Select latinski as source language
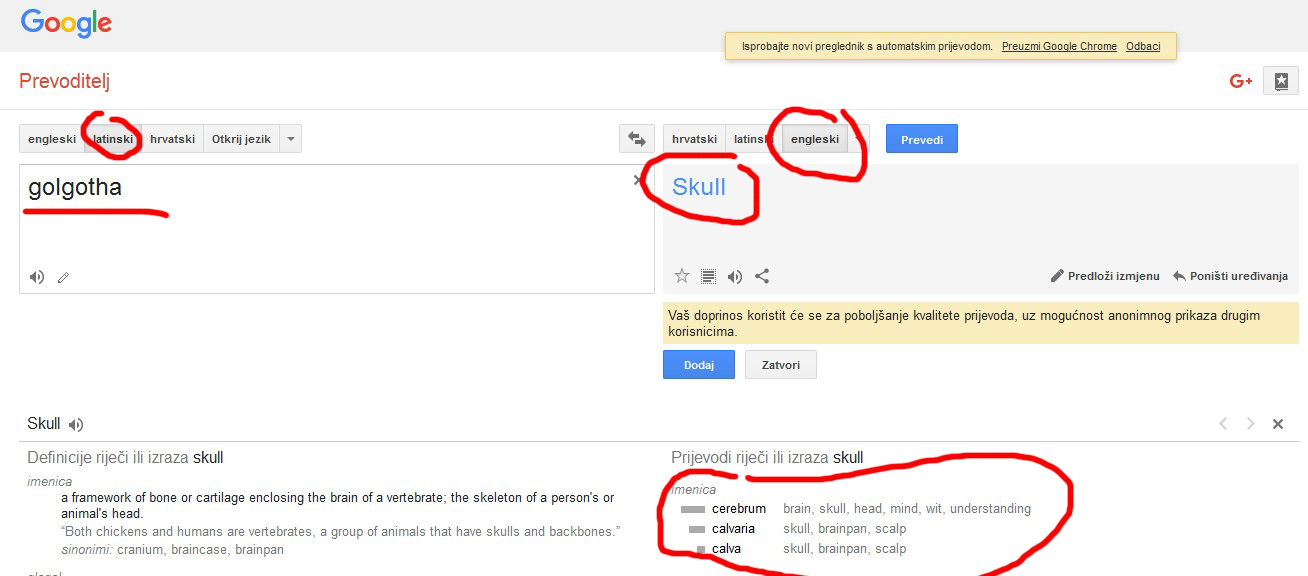This screenshot has height=576, width=1308. [112, 139]
